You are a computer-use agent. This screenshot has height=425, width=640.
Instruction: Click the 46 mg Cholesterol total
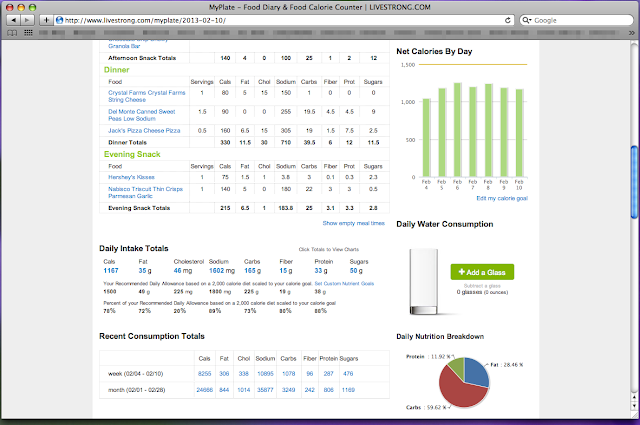tap(182, 271)
